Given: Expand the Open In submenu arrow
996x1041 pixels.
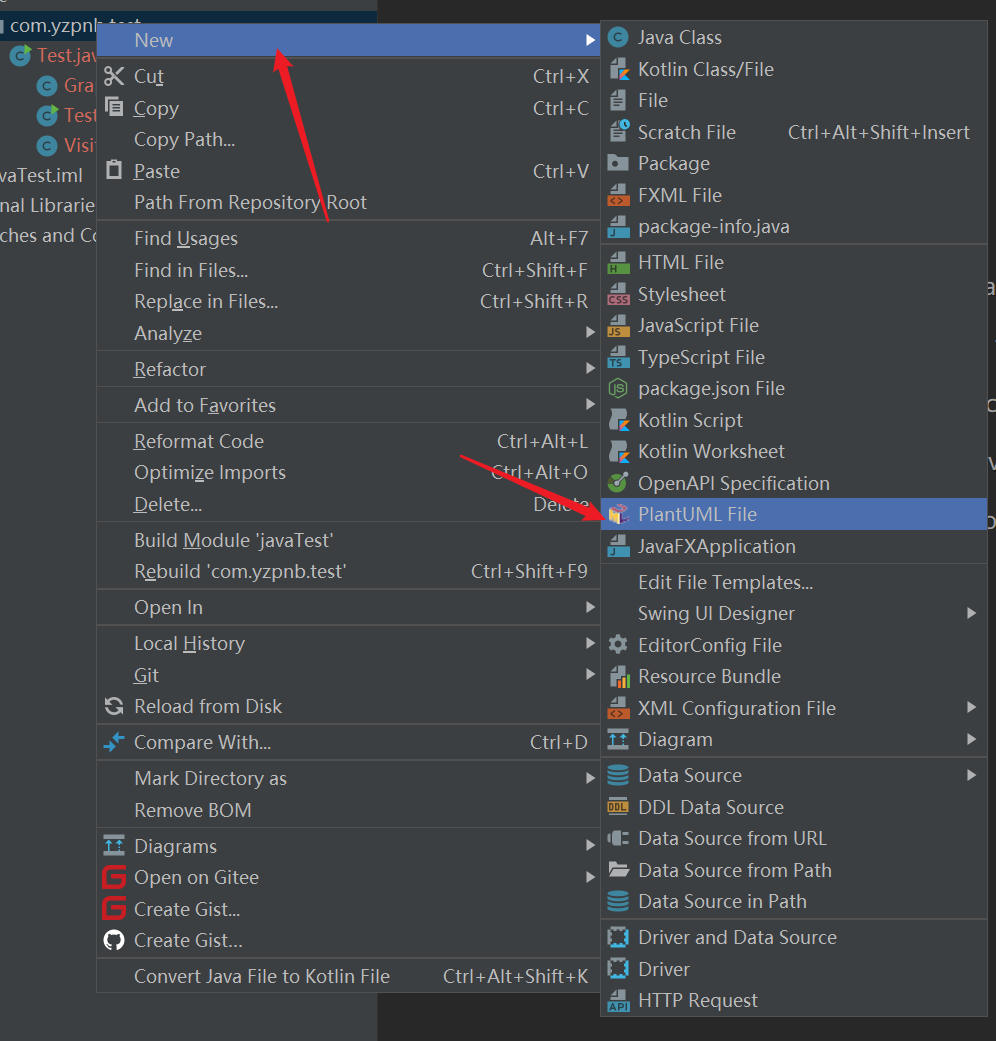Looking at the screenshot, I should click(590, 607).
